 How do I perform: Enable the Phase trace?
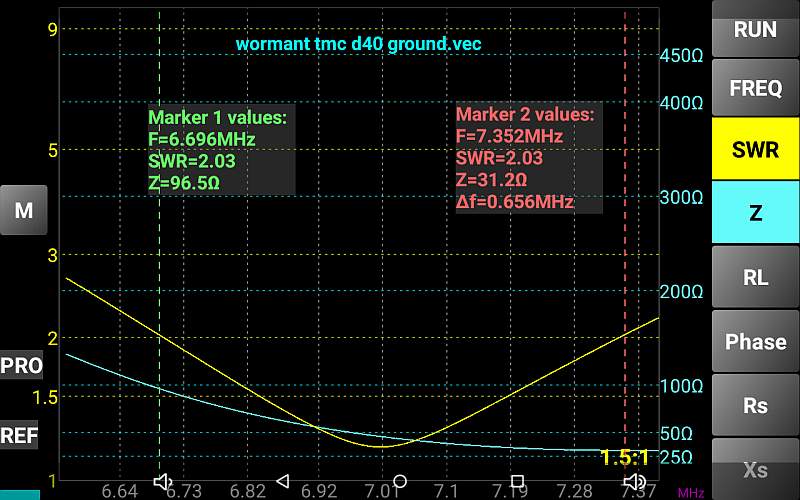coord(755,341)
